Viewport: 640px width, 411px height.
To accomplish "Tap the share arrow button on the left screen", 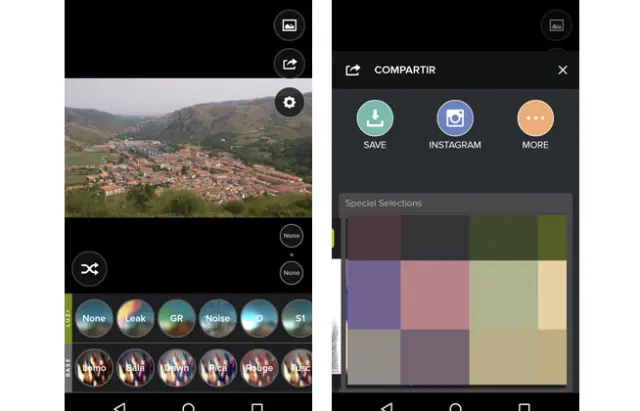I will pyautogui.click(x=289, y=64).
